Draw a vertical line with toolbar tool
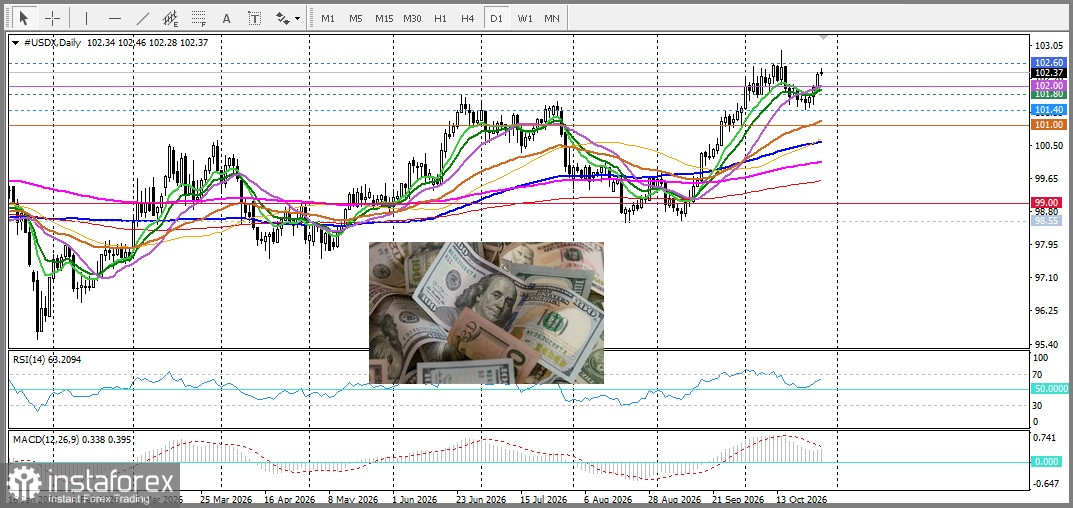Image resolution: width=1073 pixels, height=508 pixels. (x=86, y=18)
